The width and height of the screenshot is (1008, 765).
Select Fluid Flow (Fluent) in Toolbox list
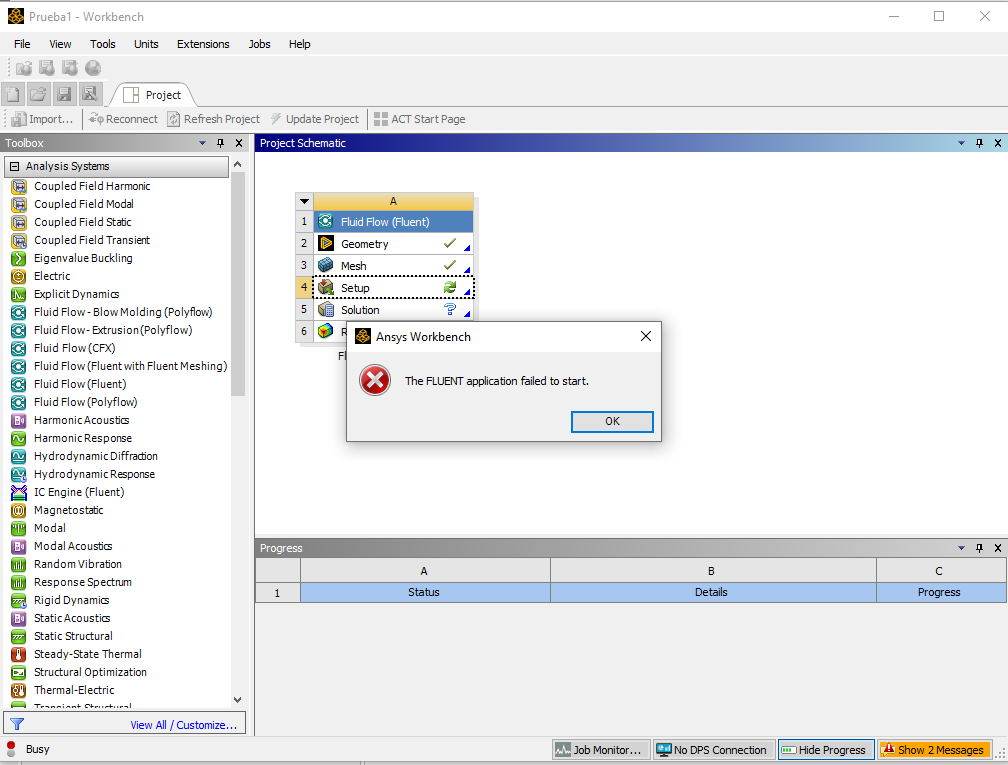coord(80,384)
